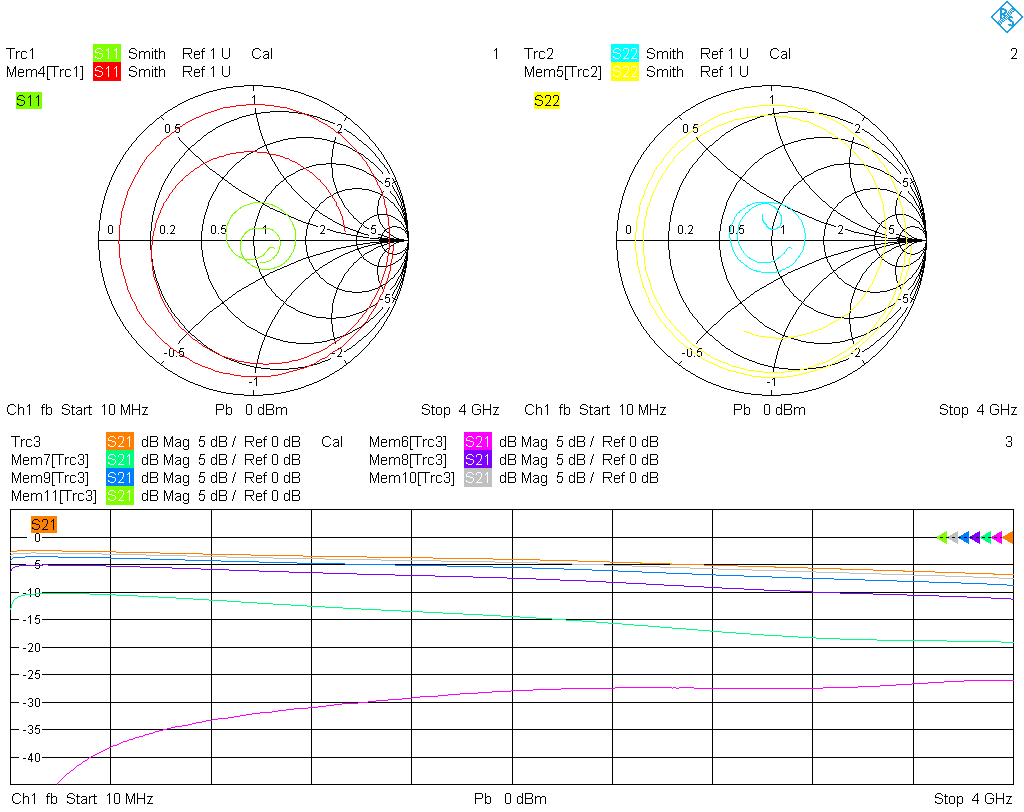
Task: Click the Cal label in the Trc2 row
Action: click(x=780, y=54)
